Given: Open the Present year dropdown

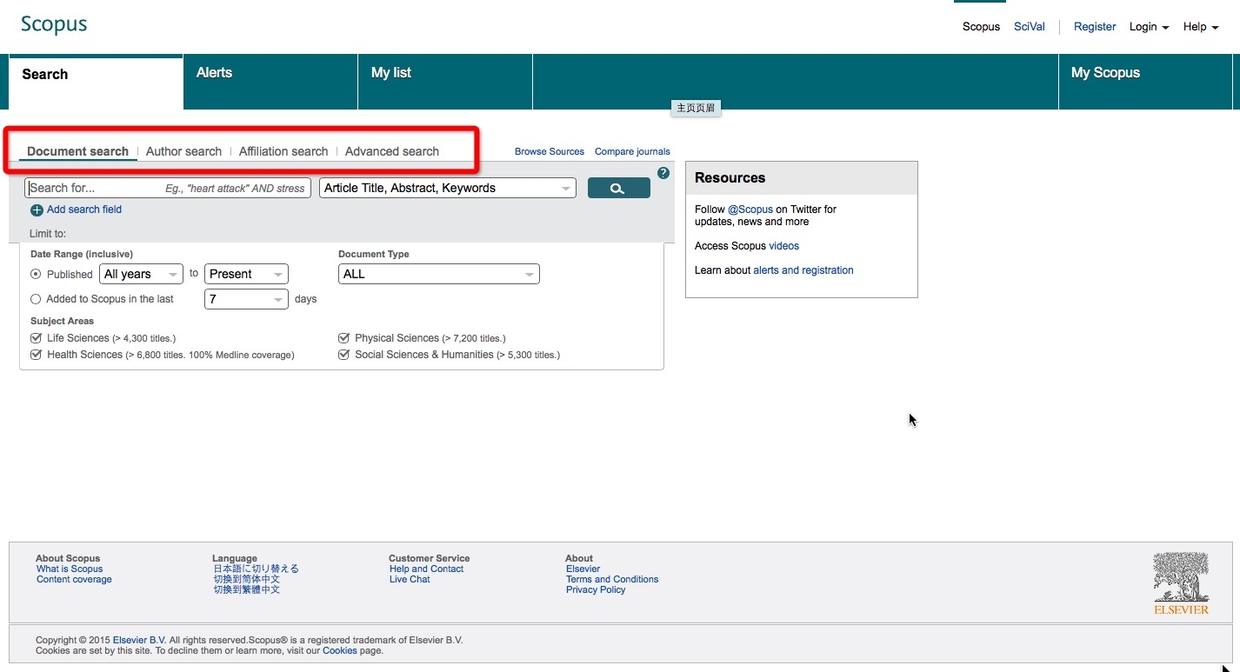Looking at the screenshot, I should (246, 274).
